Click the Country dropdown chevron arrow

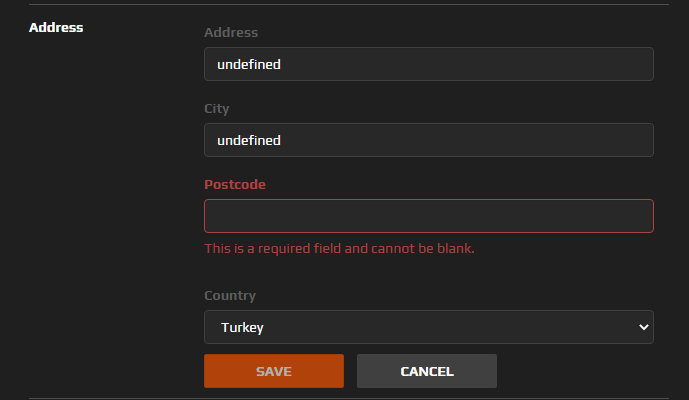(x=642, y=327)
